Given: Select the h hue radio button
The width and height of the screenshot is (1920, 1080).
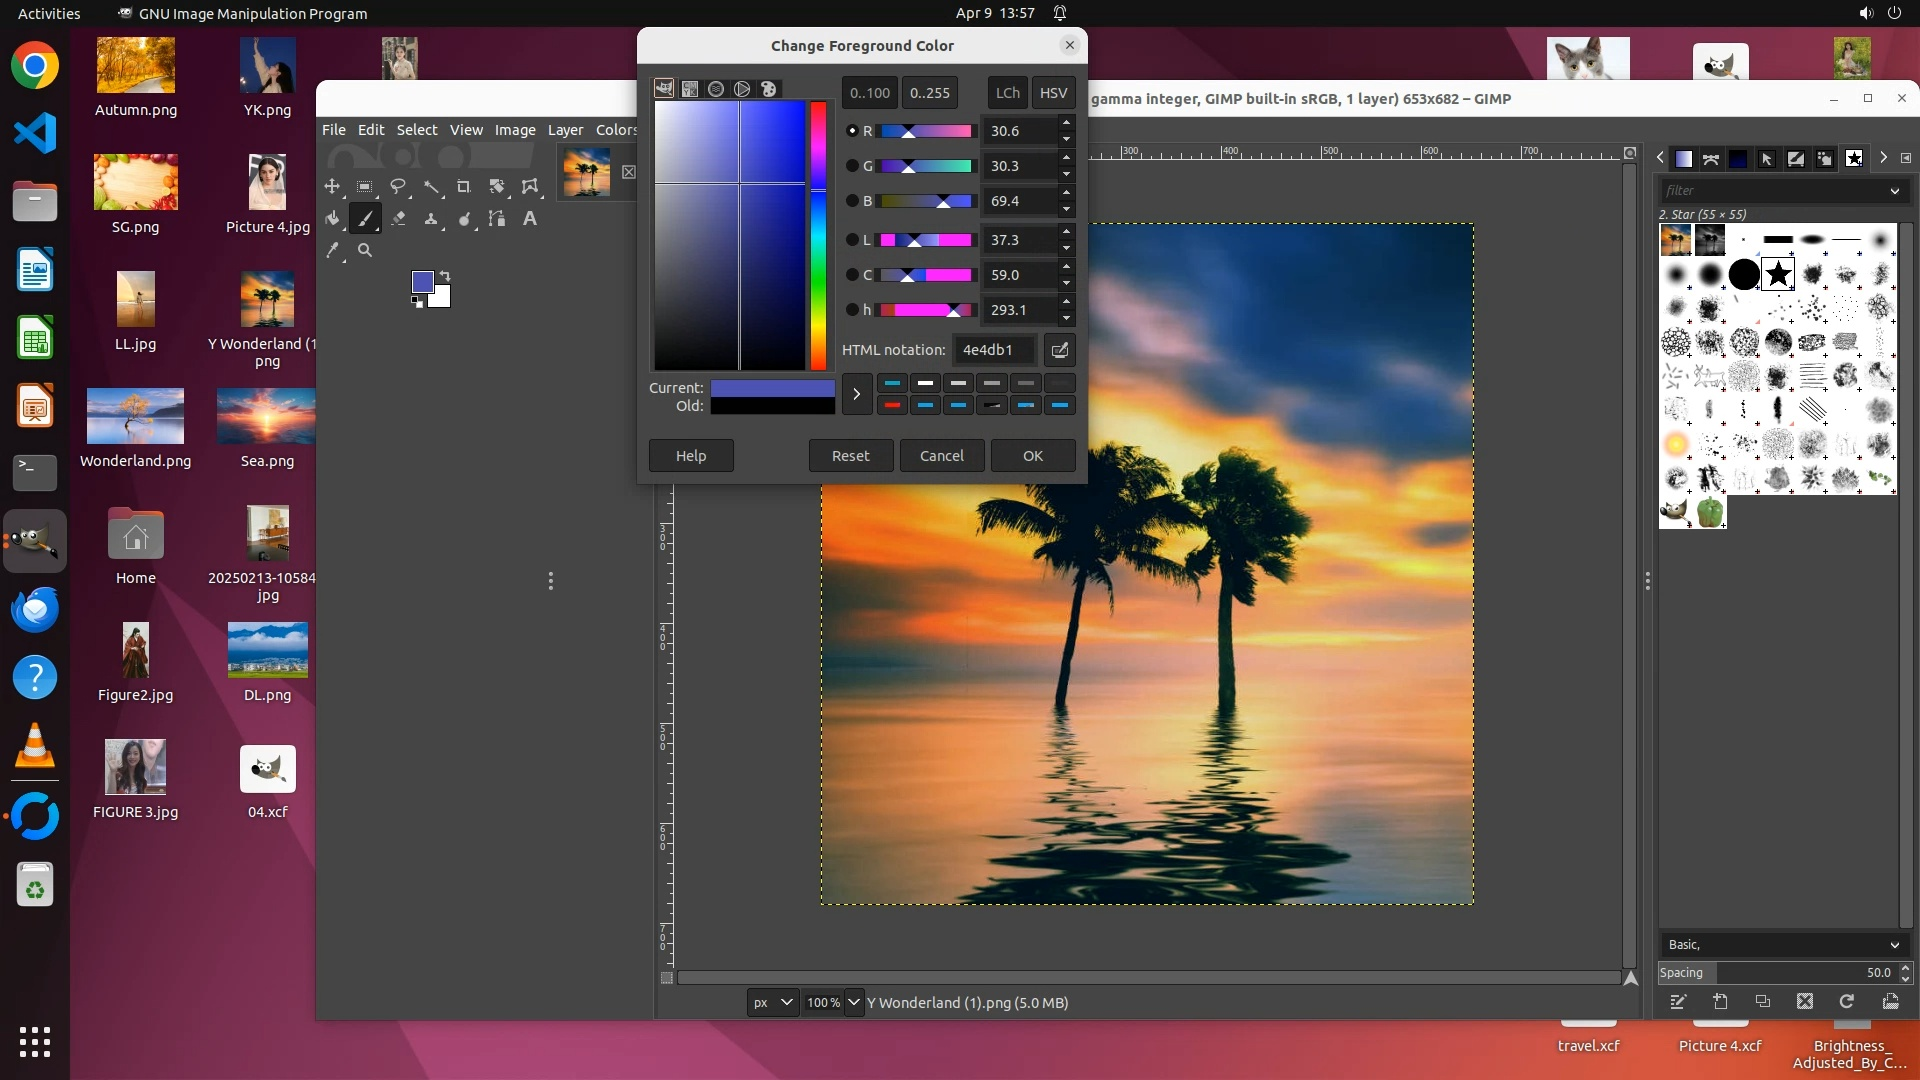Looking at the screenshot, I should [x=852, y=310].
